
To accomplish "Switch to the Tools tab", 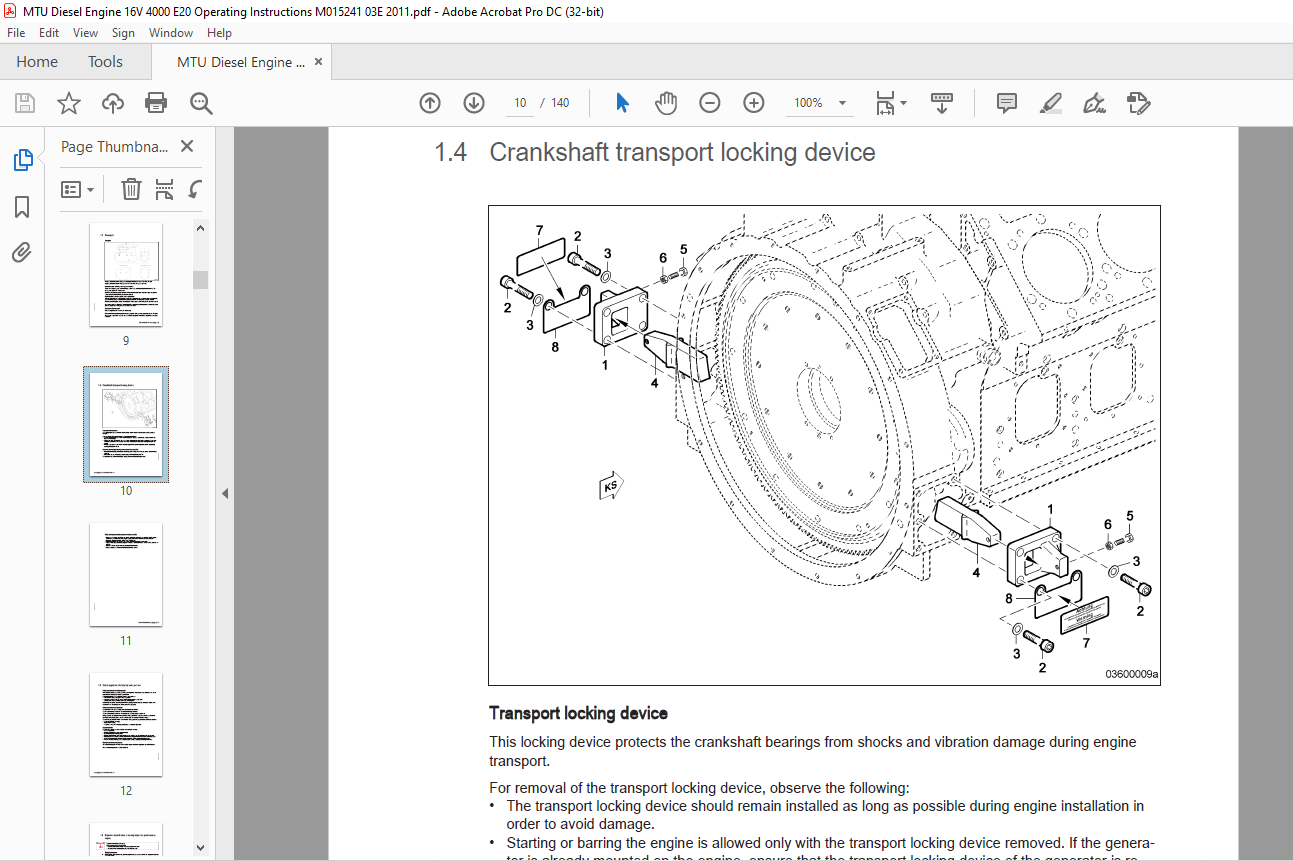I will (105, 62).
